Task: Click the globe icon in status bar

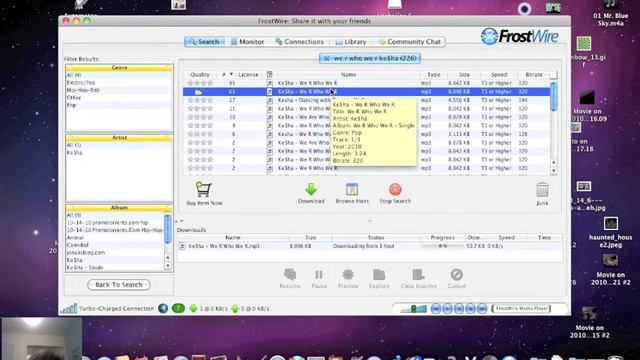Action: pos(163,309)
